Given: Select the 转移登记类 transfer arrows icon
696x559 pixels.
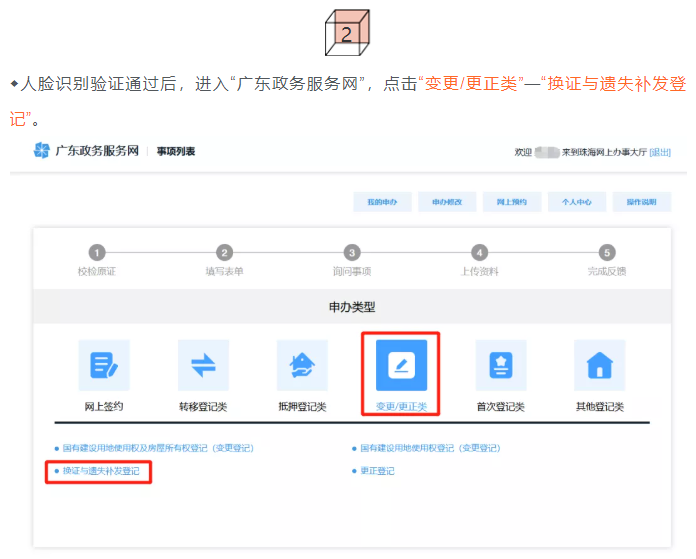Looking at the screenshot, I should tap(203, 365).
